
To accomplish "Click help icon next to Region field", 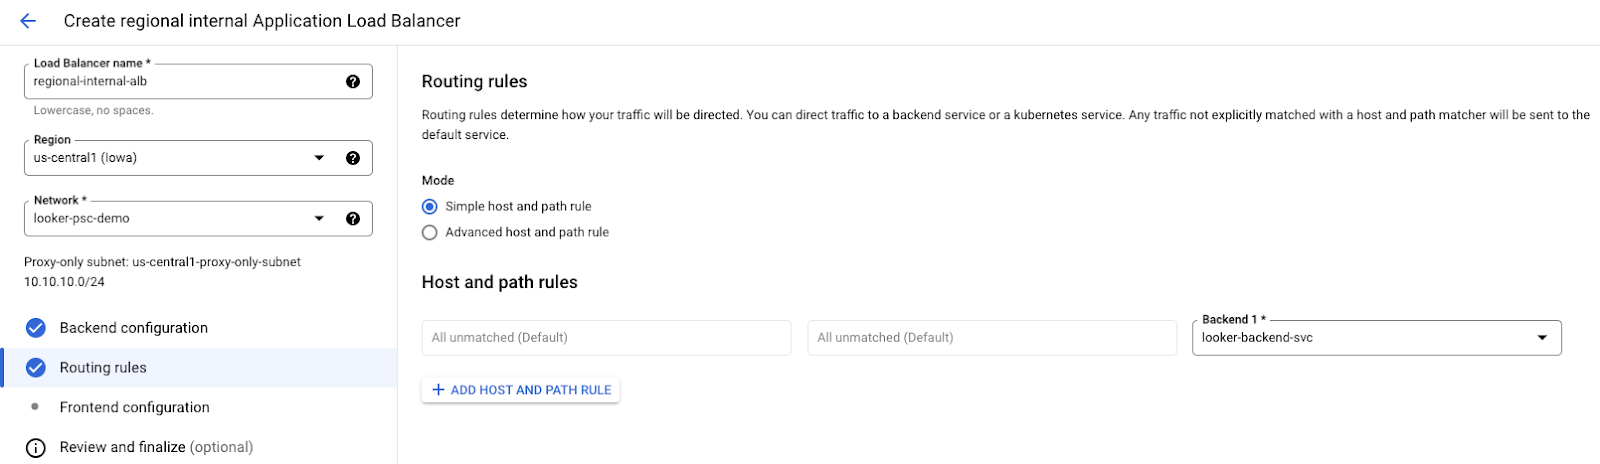I will click(353, 158).
